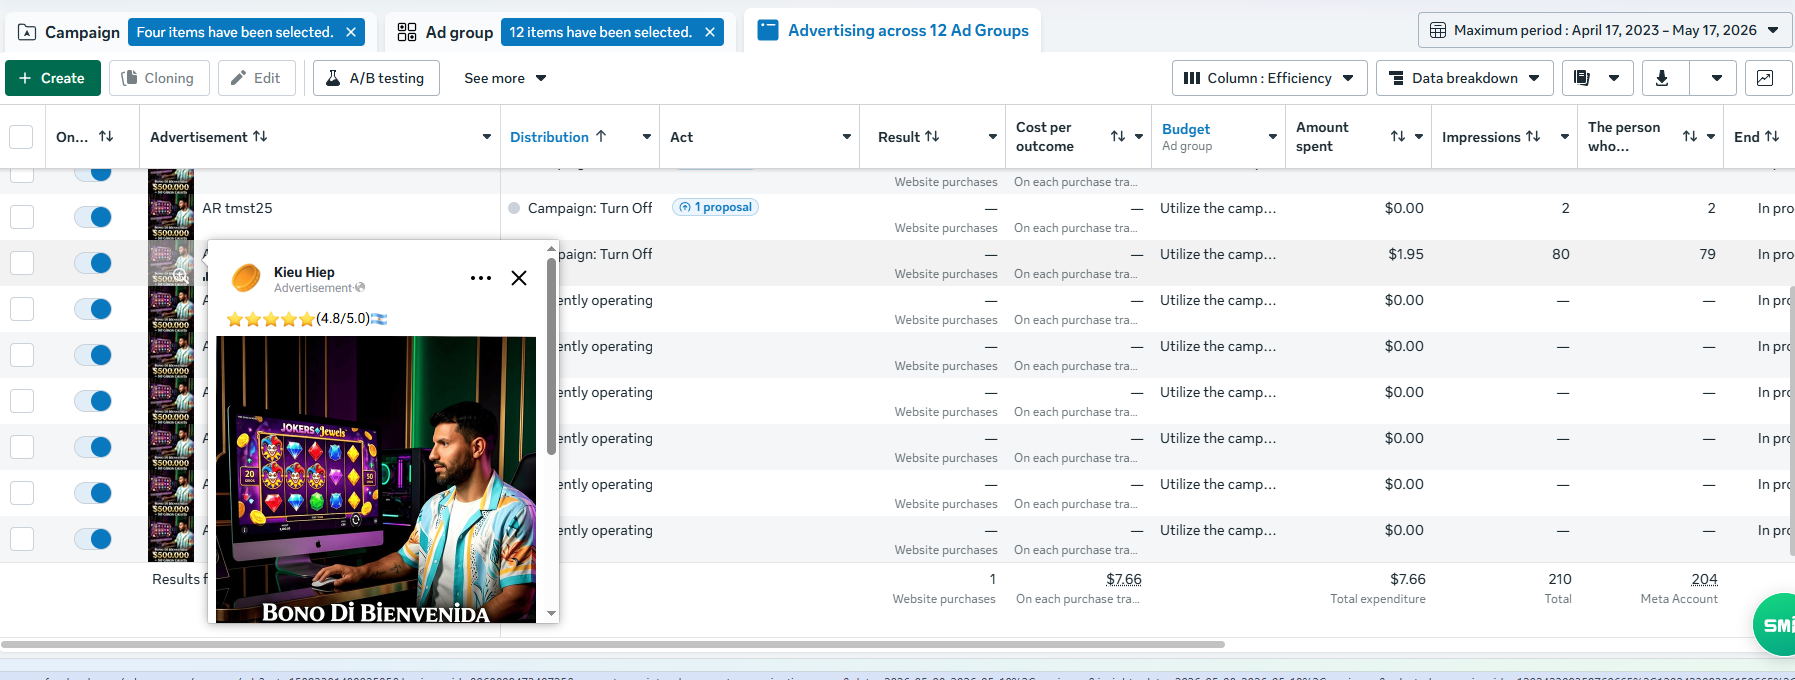Tick checkbox for AR tmst25 row
This screenshot has width=1795, height=680.
pyautogui.click(x=22, y=217)
